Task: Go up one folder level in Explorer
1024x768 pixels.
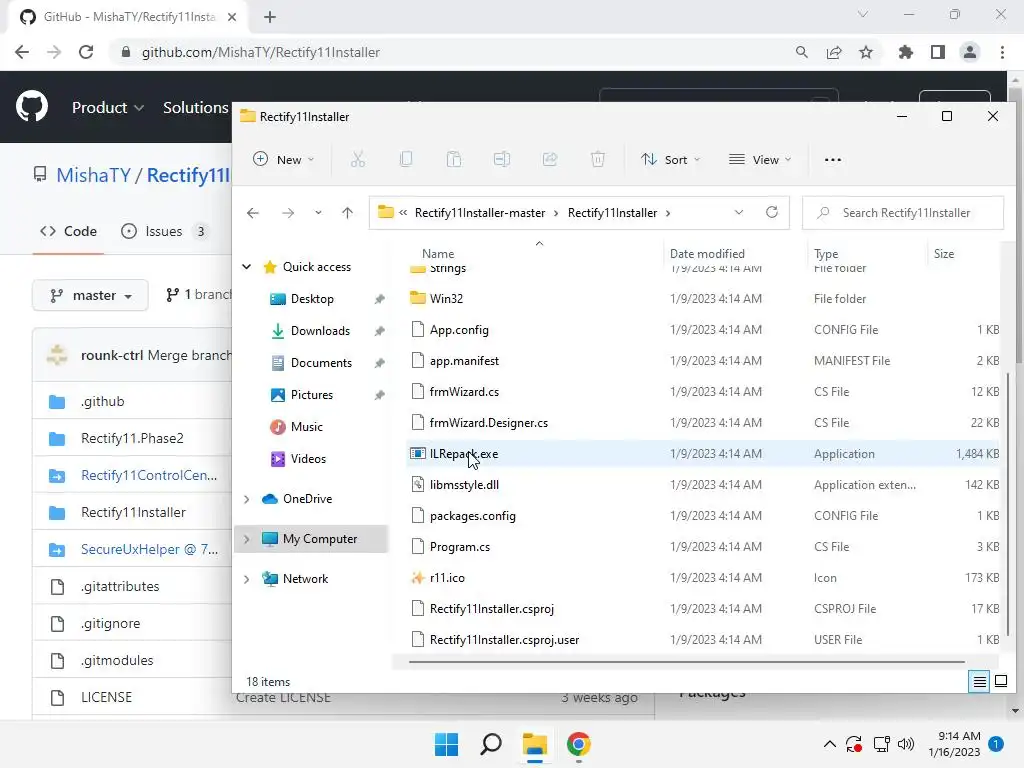Action: point(347,213)
